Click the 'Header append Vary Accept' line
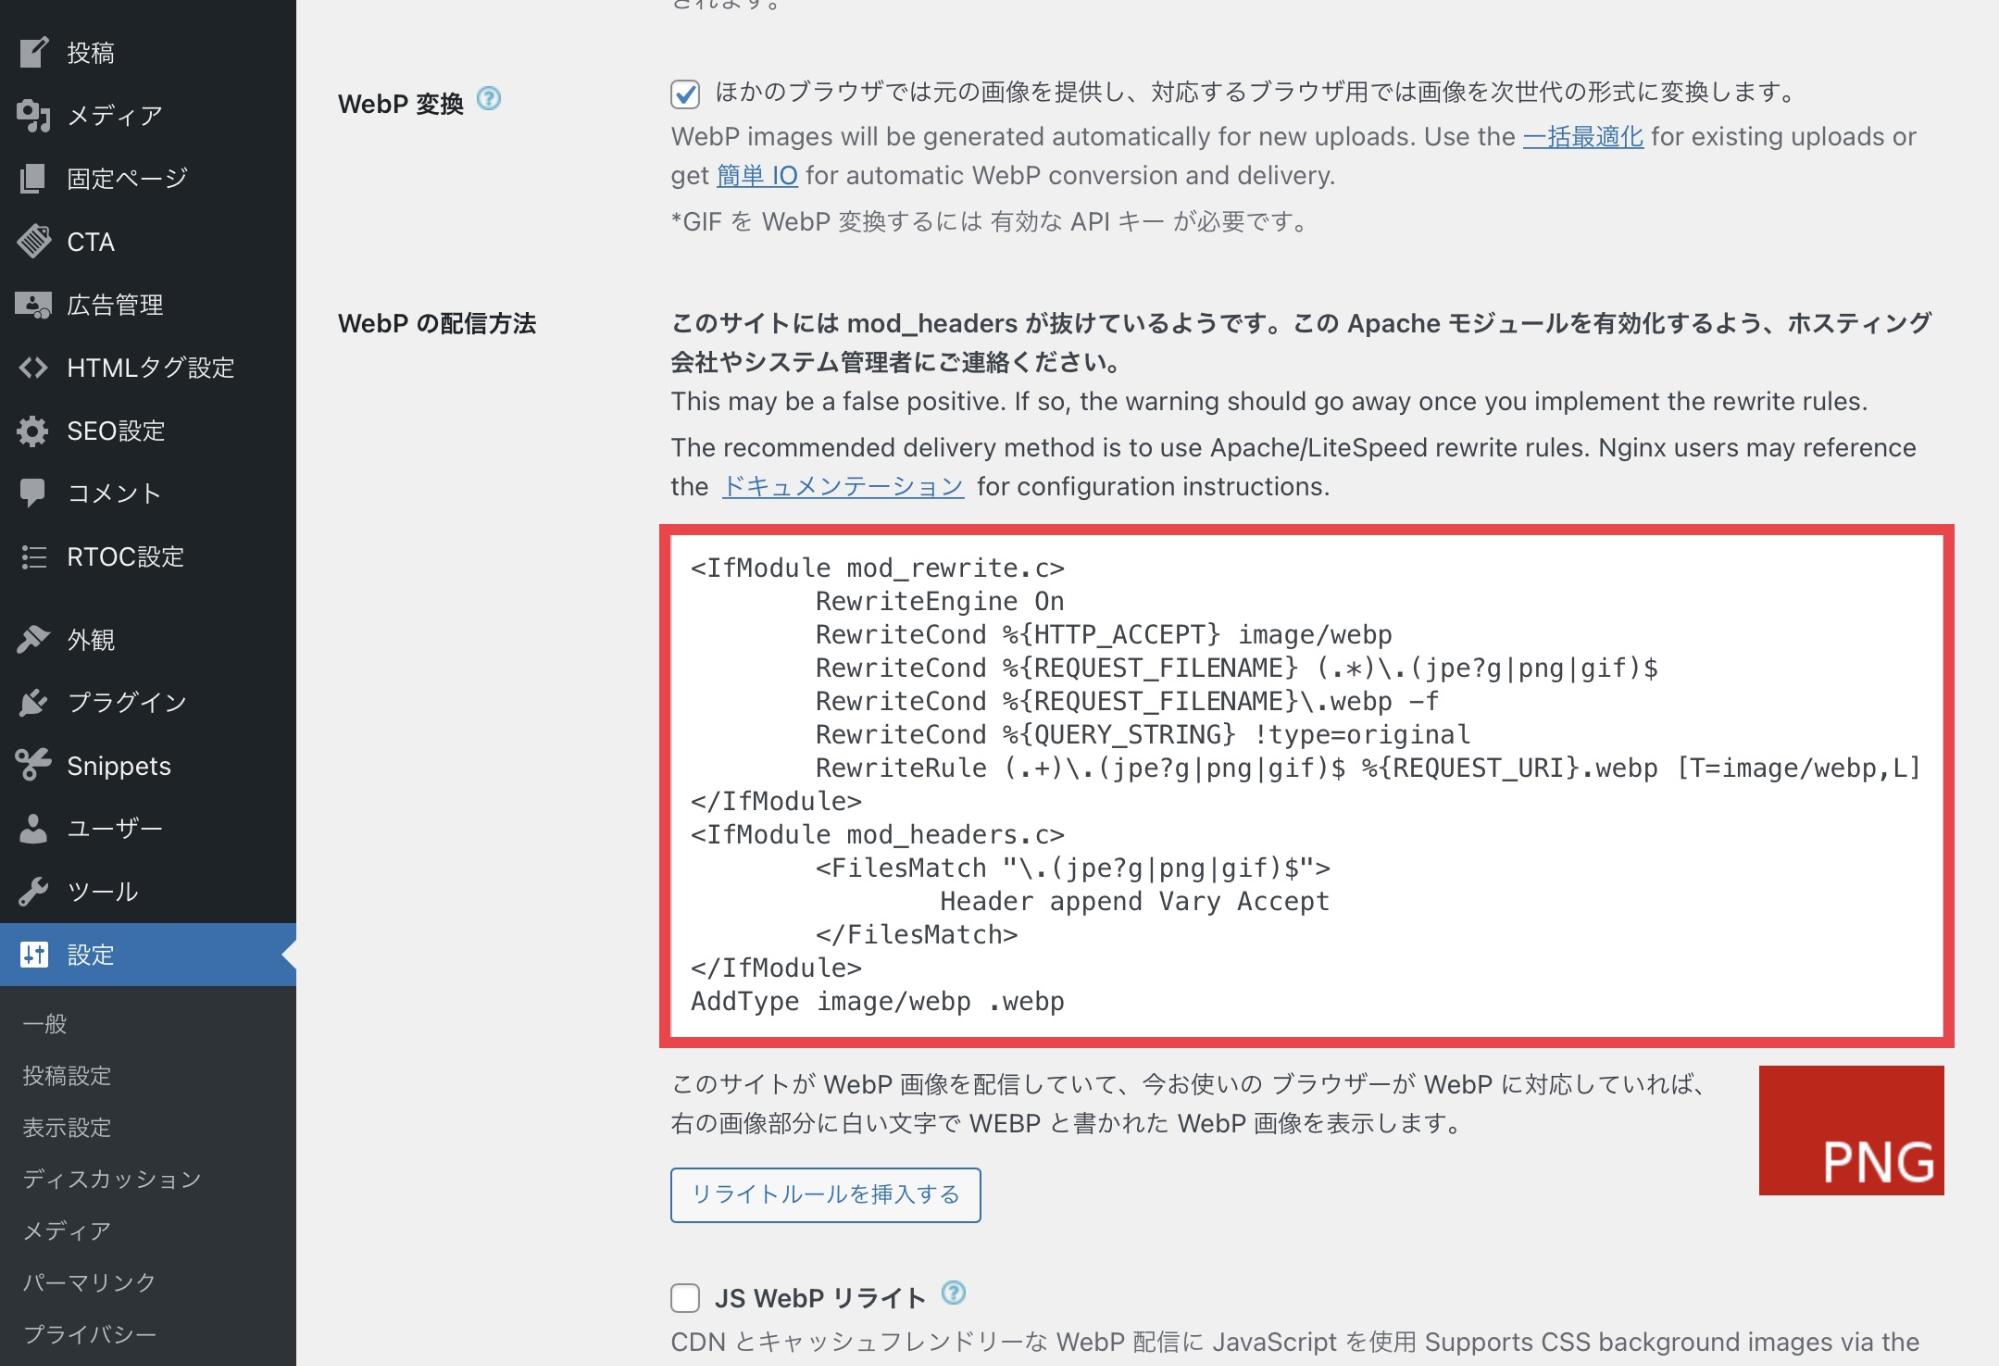Viewport: 1999px width, 1366px height. (1134, 902)
